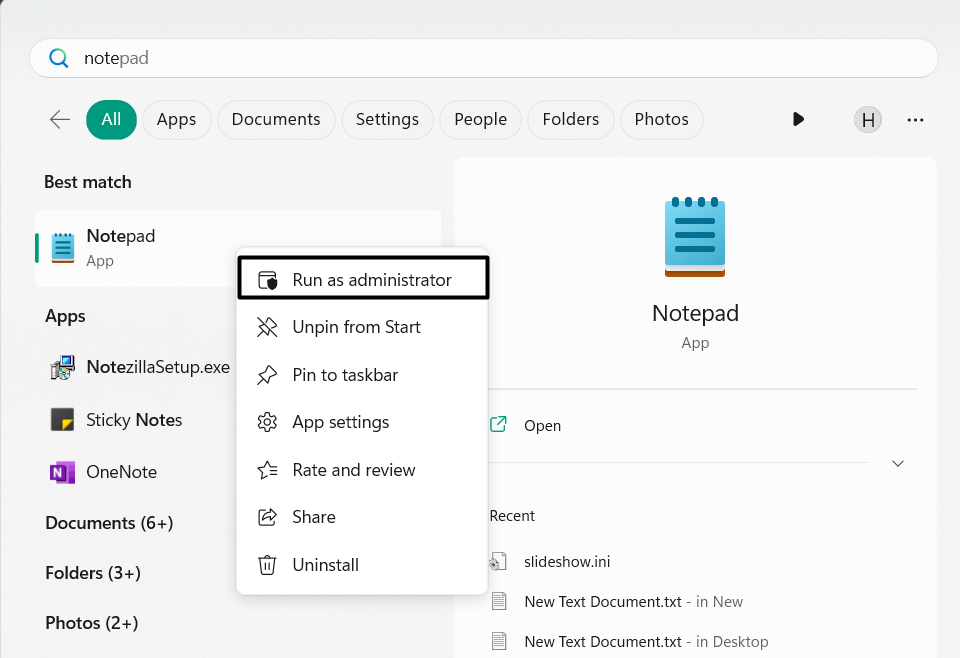
Task: Click Open in the Notepad preview pane
Action: tap(542, 425)
